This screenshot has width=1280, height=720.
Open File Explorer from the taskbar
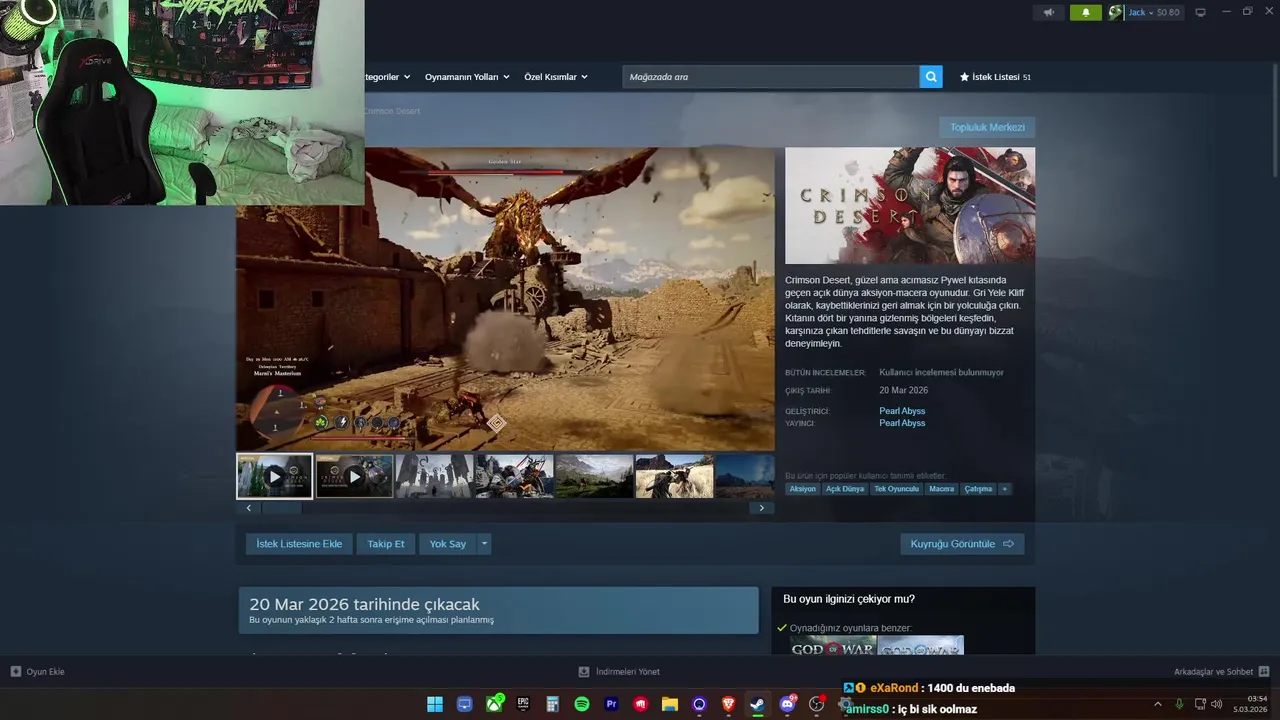pos(670,704)
